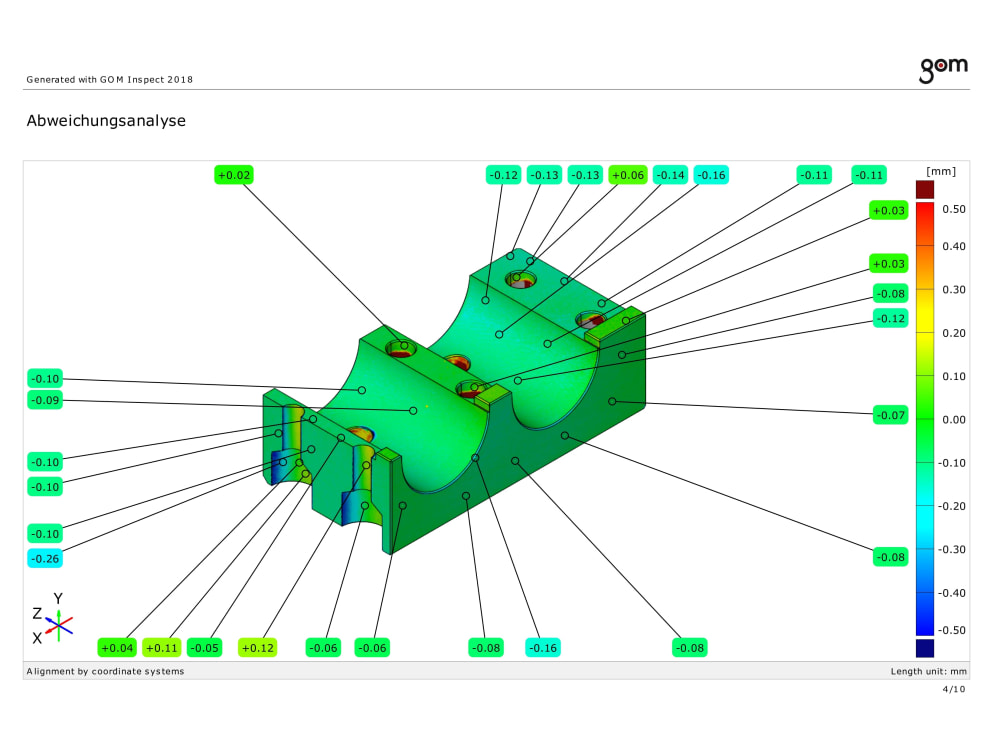Select the -0.07 deviation label

coord(890,415)
